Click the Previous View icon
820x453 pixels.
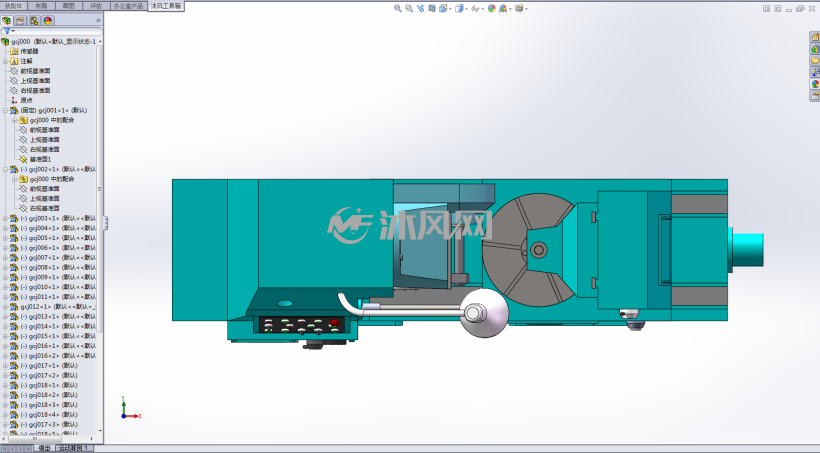[x=420, y=8]
